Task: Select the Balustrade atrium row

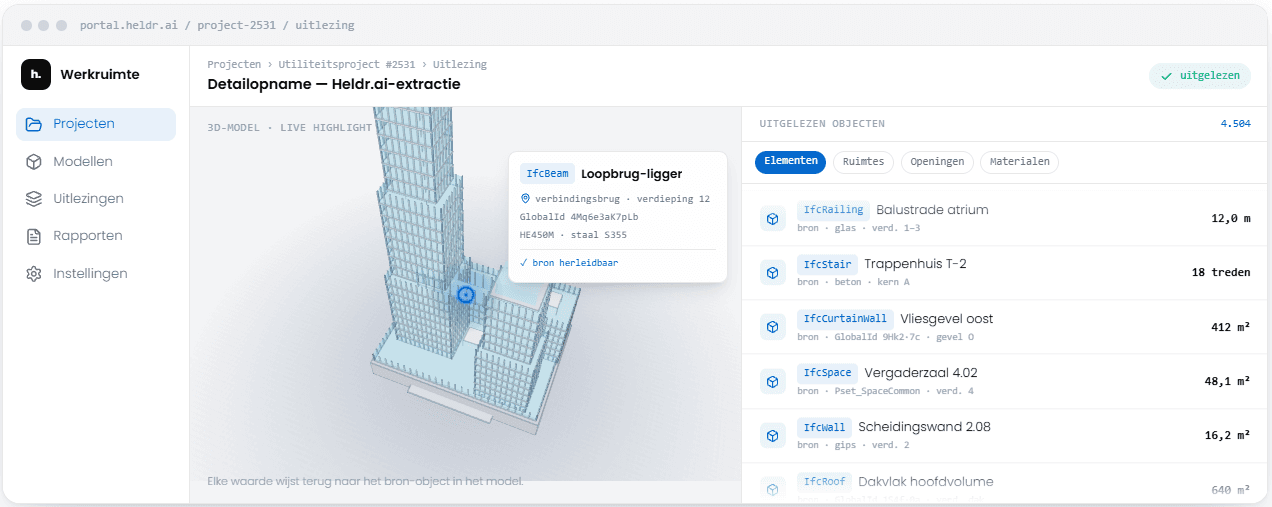Action: 1006,218
